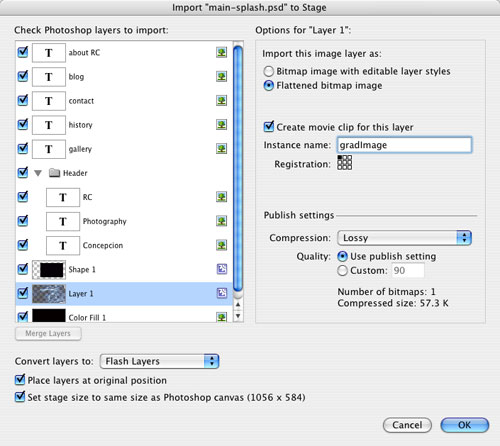The width and height of the screenshot is (500, 446).
Task: Select the gallery layer name
Action: coord(80,149)
